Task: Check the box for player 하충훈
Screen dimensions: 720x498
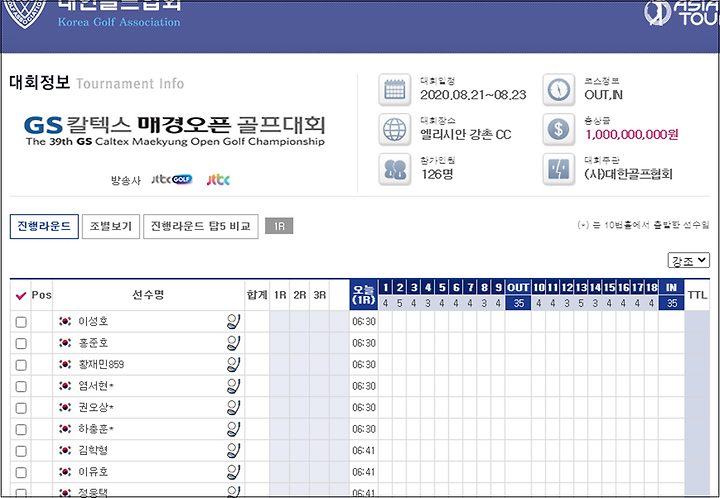Action: 21,430
